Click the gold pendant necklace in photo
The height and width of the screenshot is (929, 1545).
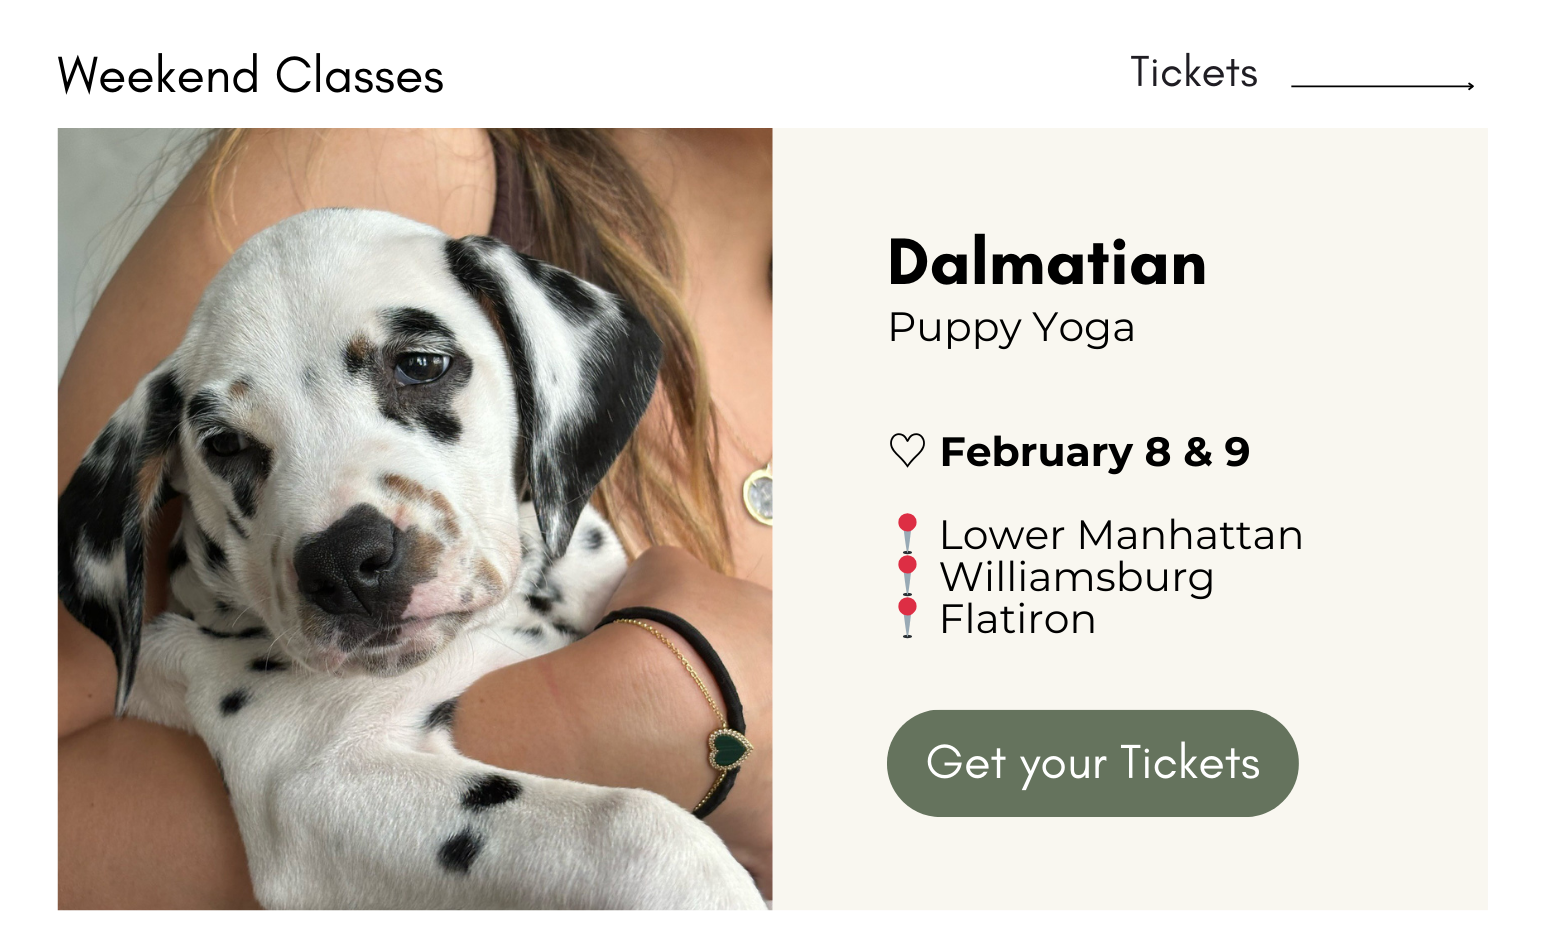pyautogui.click(x=760, y=494)
